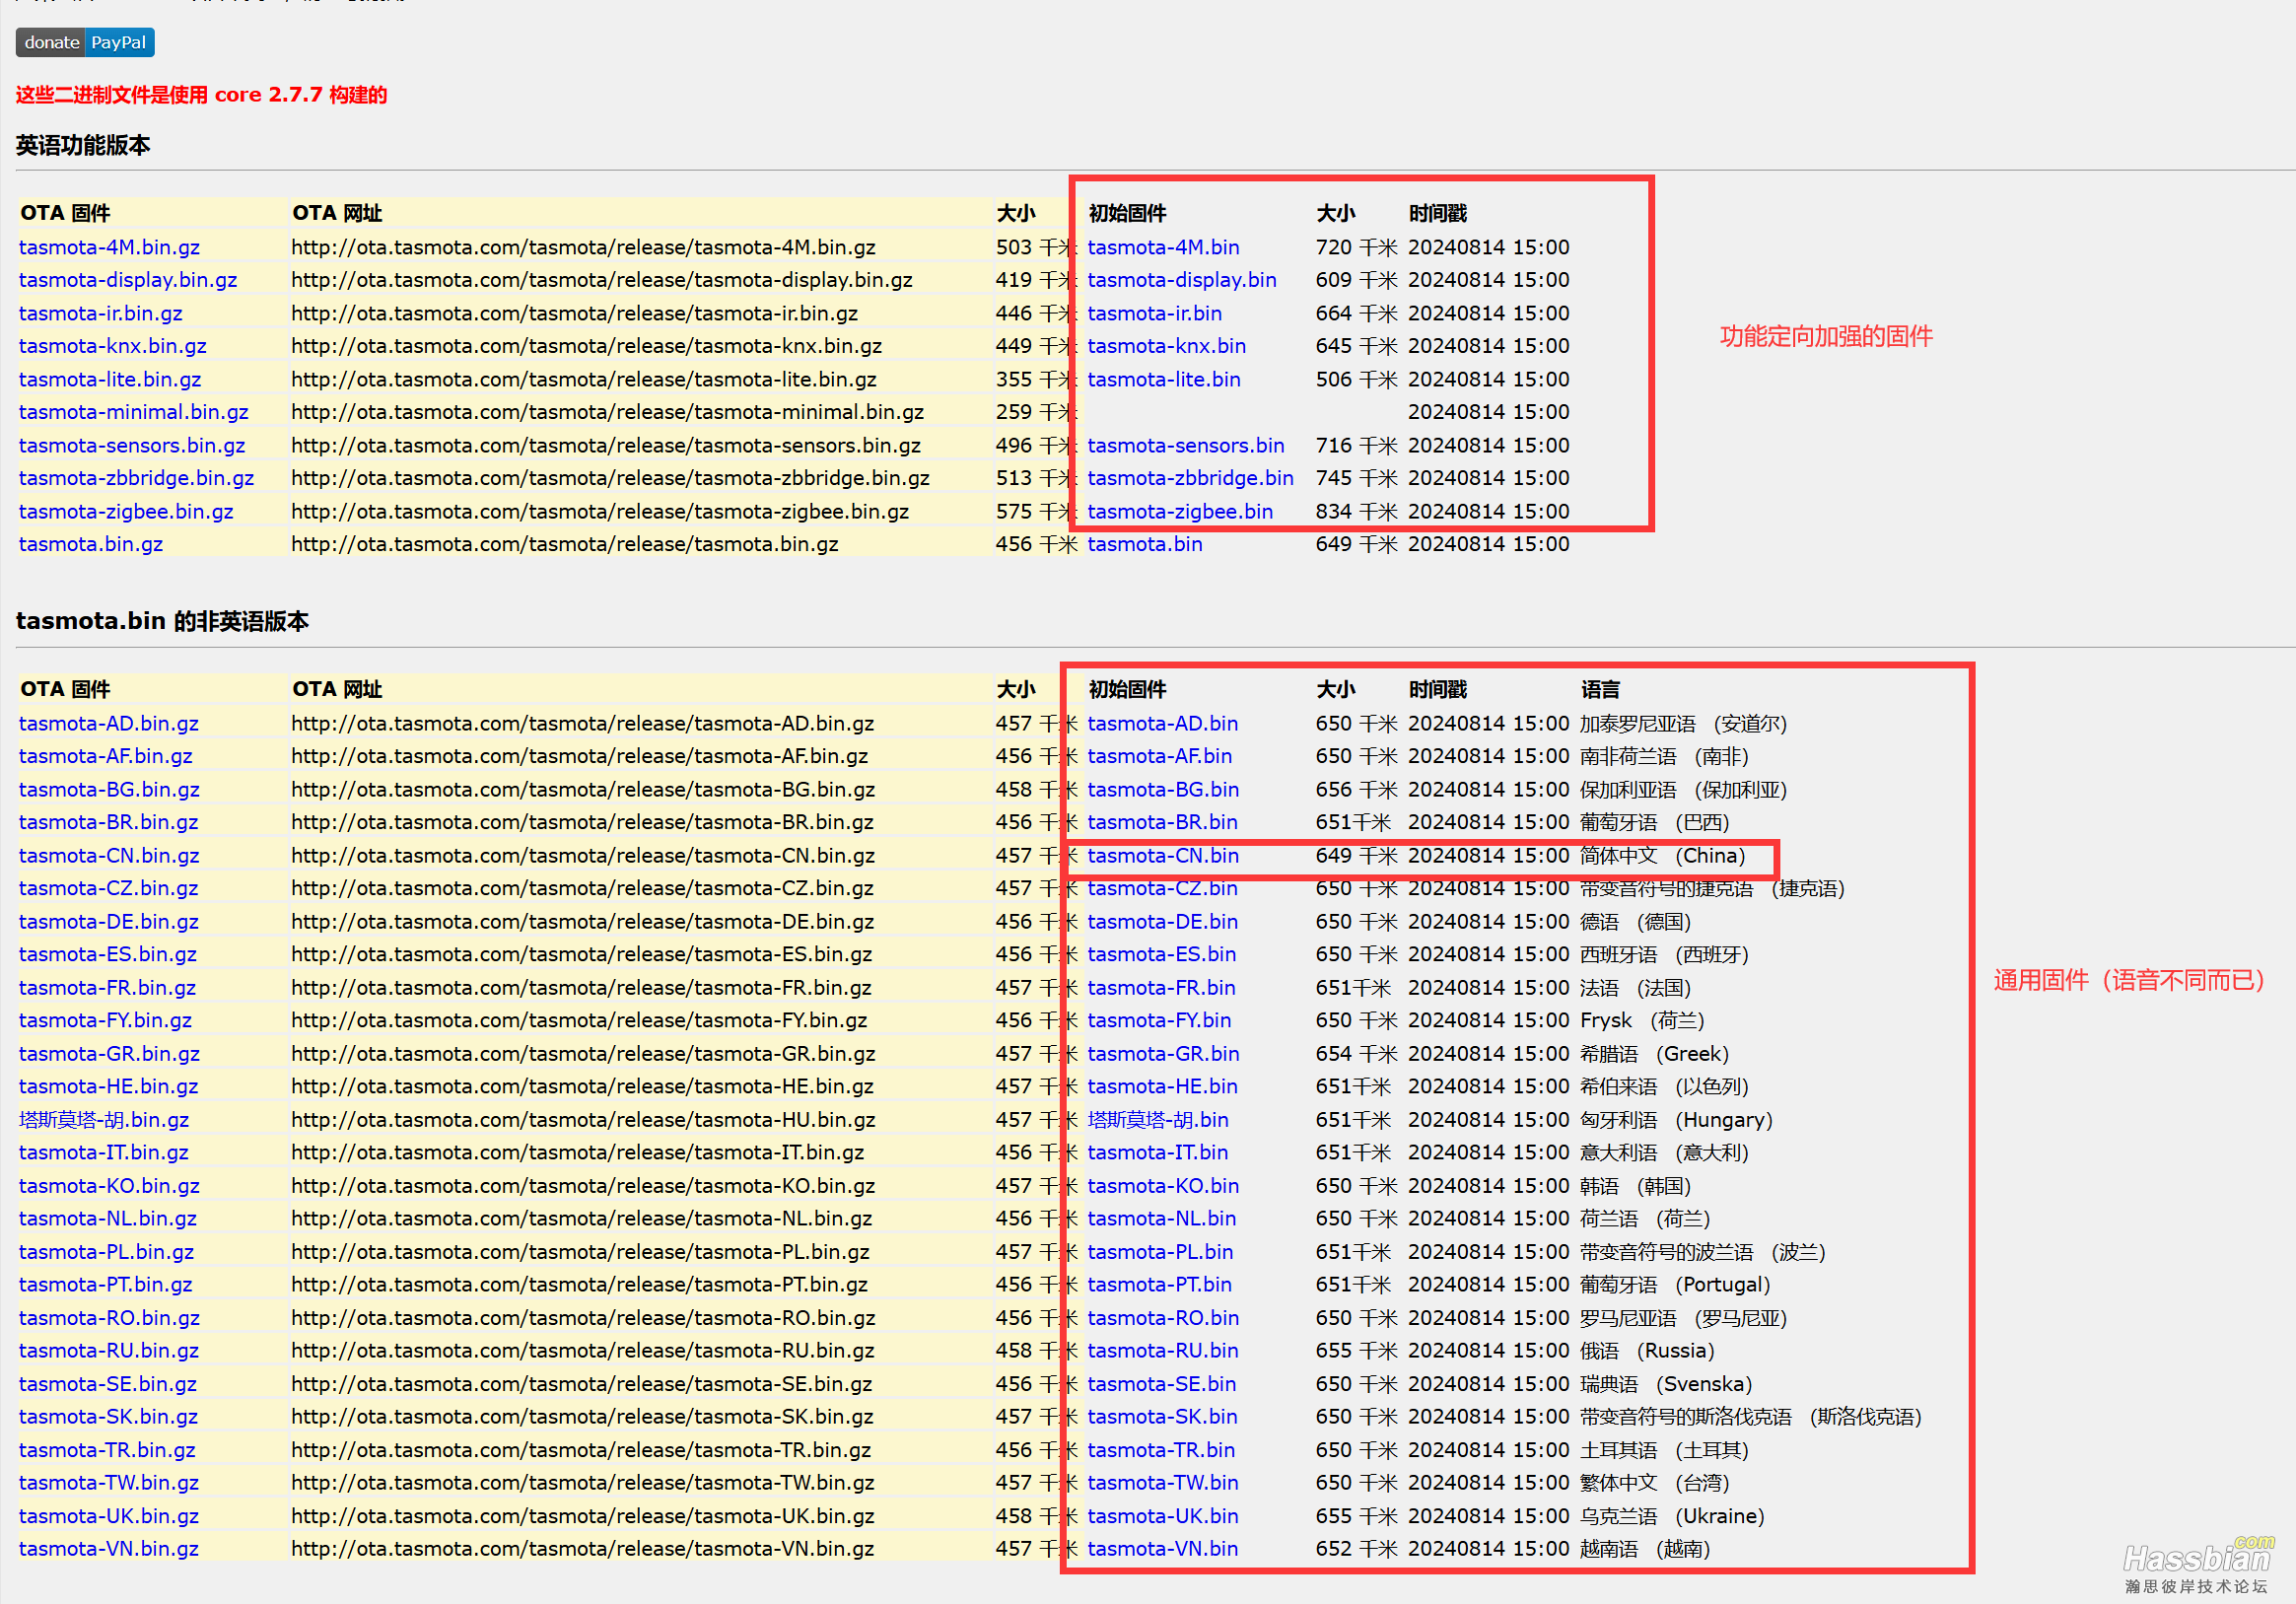Screen dimensions: 2296x1604
Task: Download tasmota-SK.bin initial firmware
Action: pos(1163,1416)
